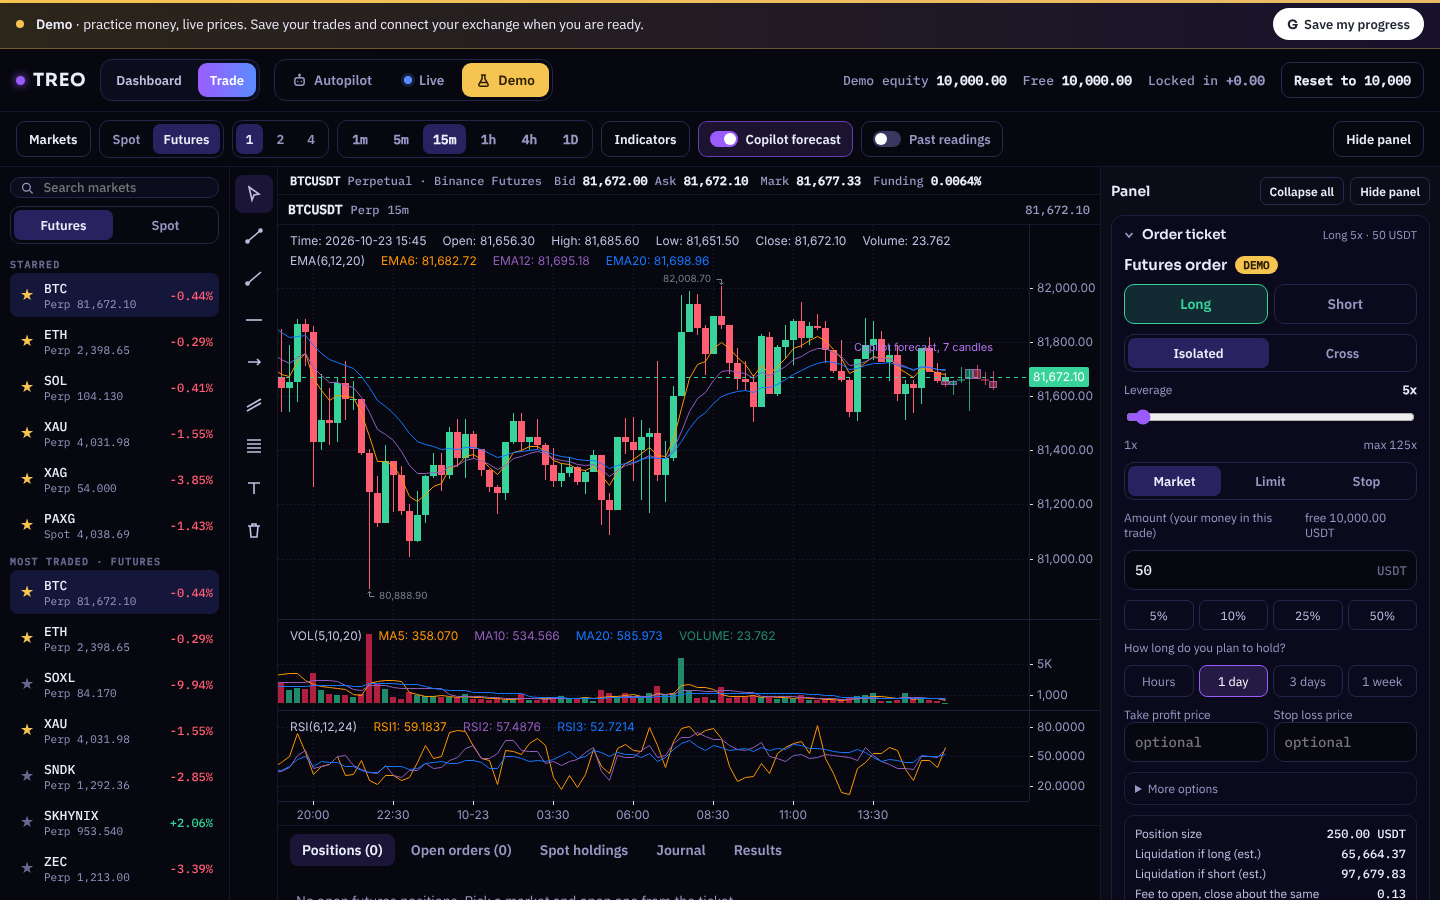
Task: Turn off the Copilot forecast toggle
Action: pyautogui.click(x=724, y=140)
